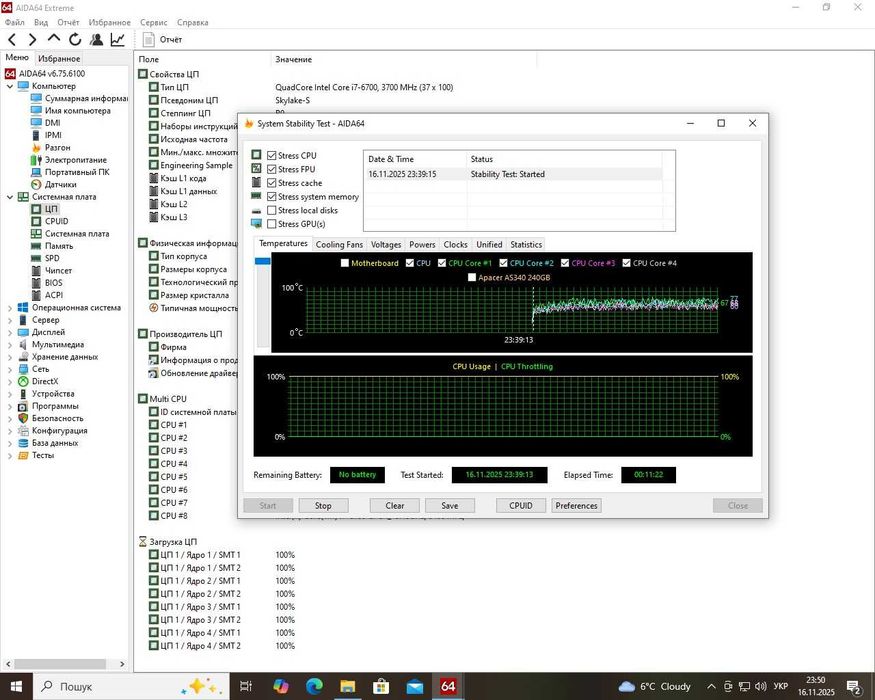Open the Файл menu
Screen dimensions: 875x700
pos(15,22)
